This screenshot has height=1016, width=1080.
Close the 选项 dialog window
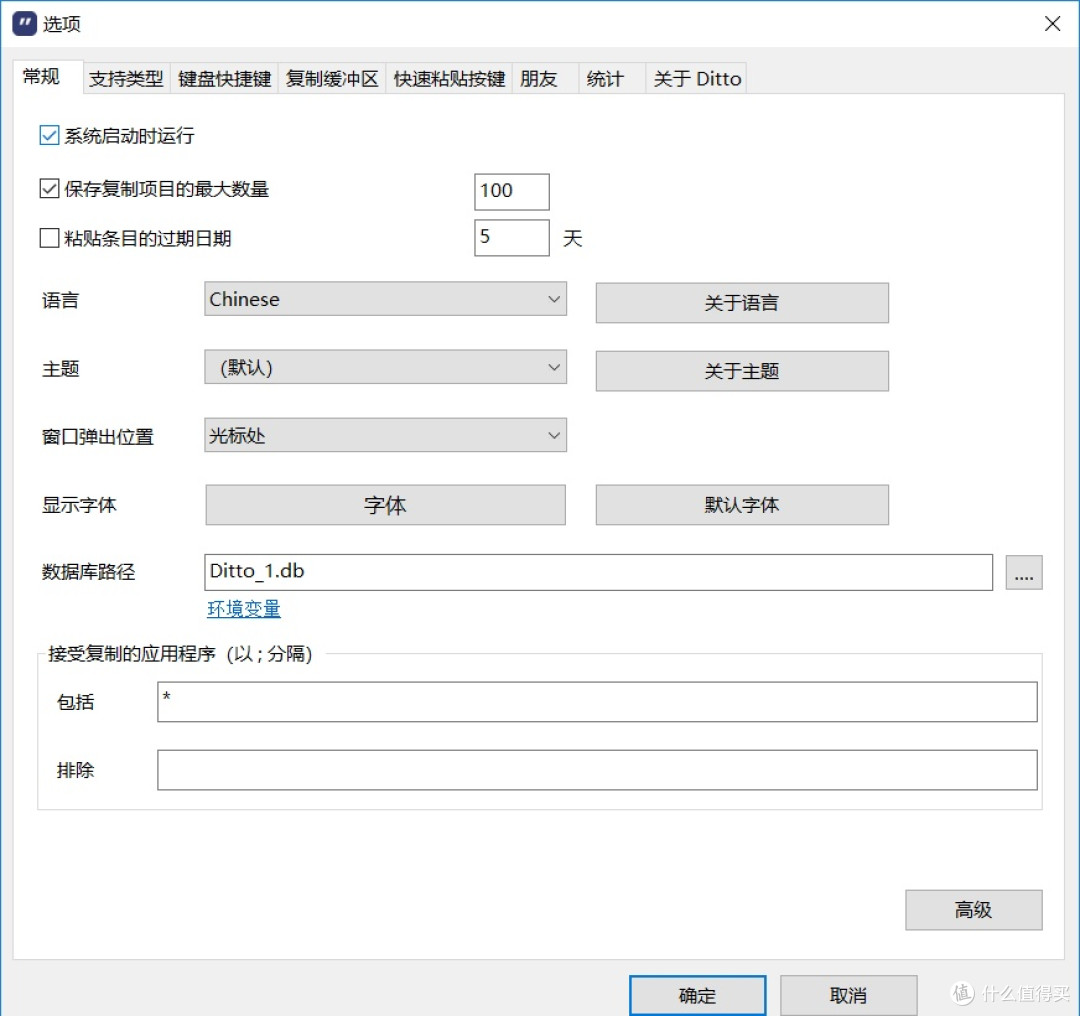1052,23
